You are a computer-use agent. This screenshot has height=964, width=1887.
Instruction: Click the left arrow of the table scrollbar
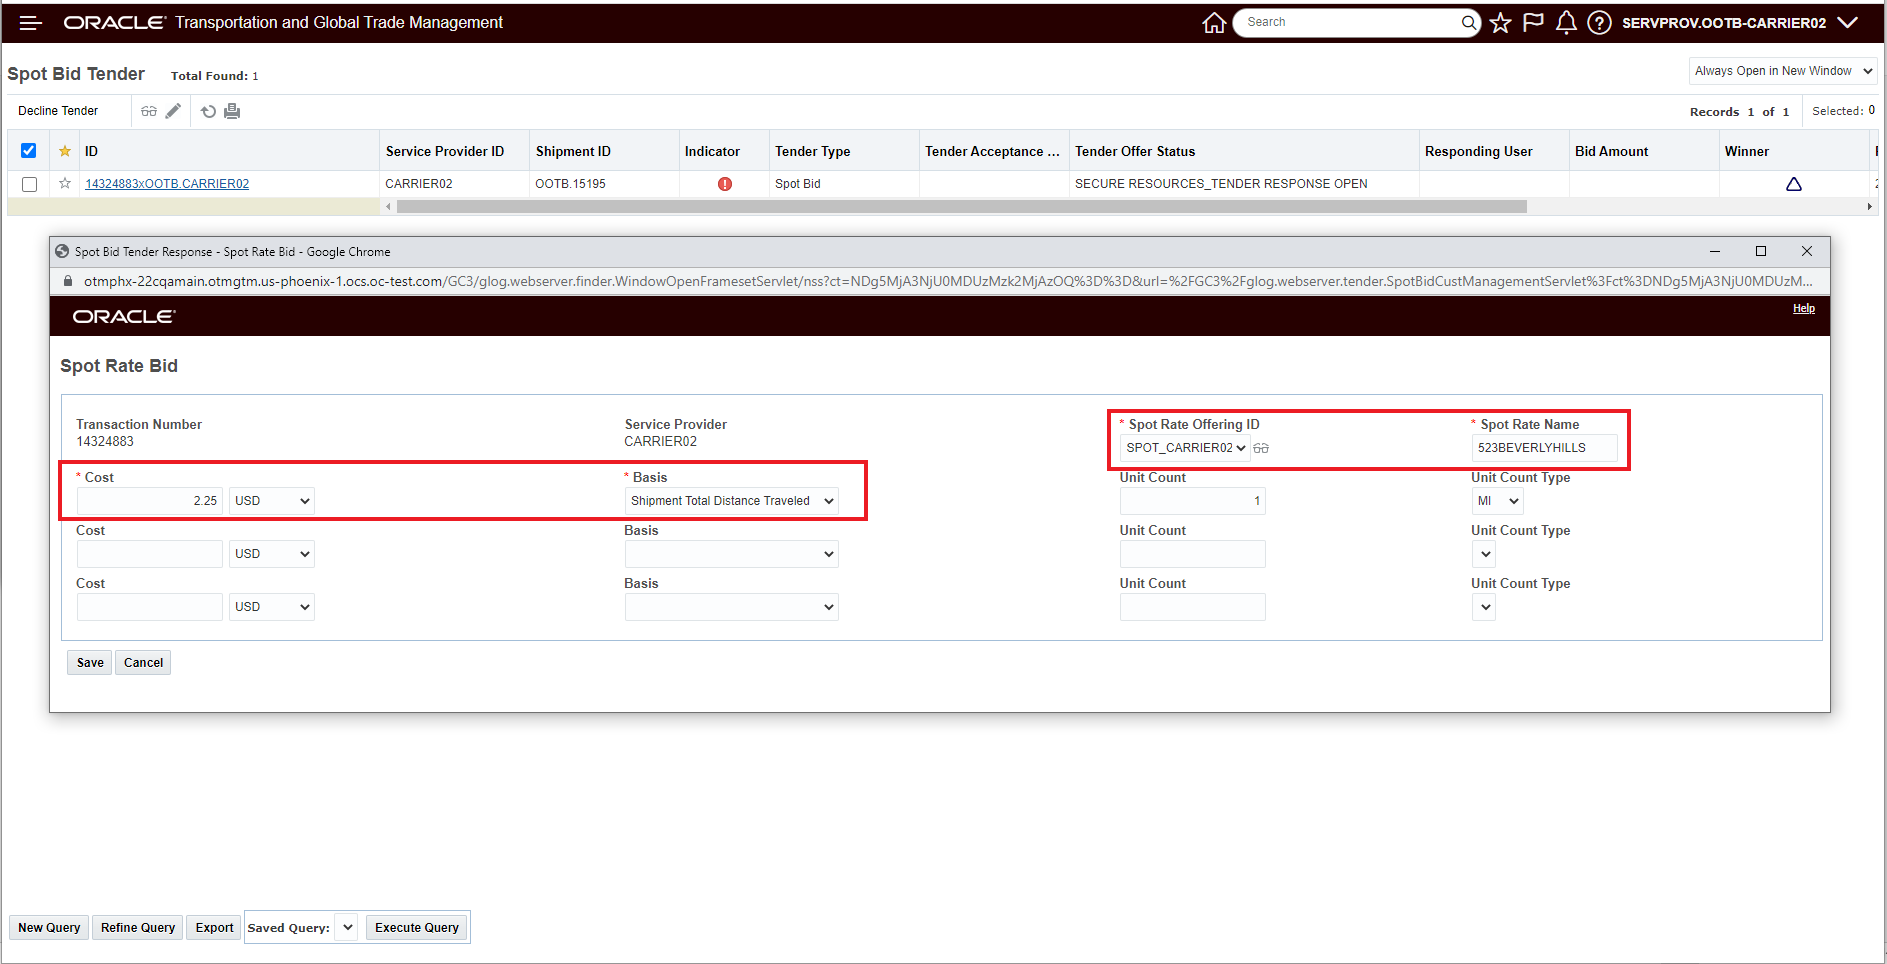[x=388, y=207]
